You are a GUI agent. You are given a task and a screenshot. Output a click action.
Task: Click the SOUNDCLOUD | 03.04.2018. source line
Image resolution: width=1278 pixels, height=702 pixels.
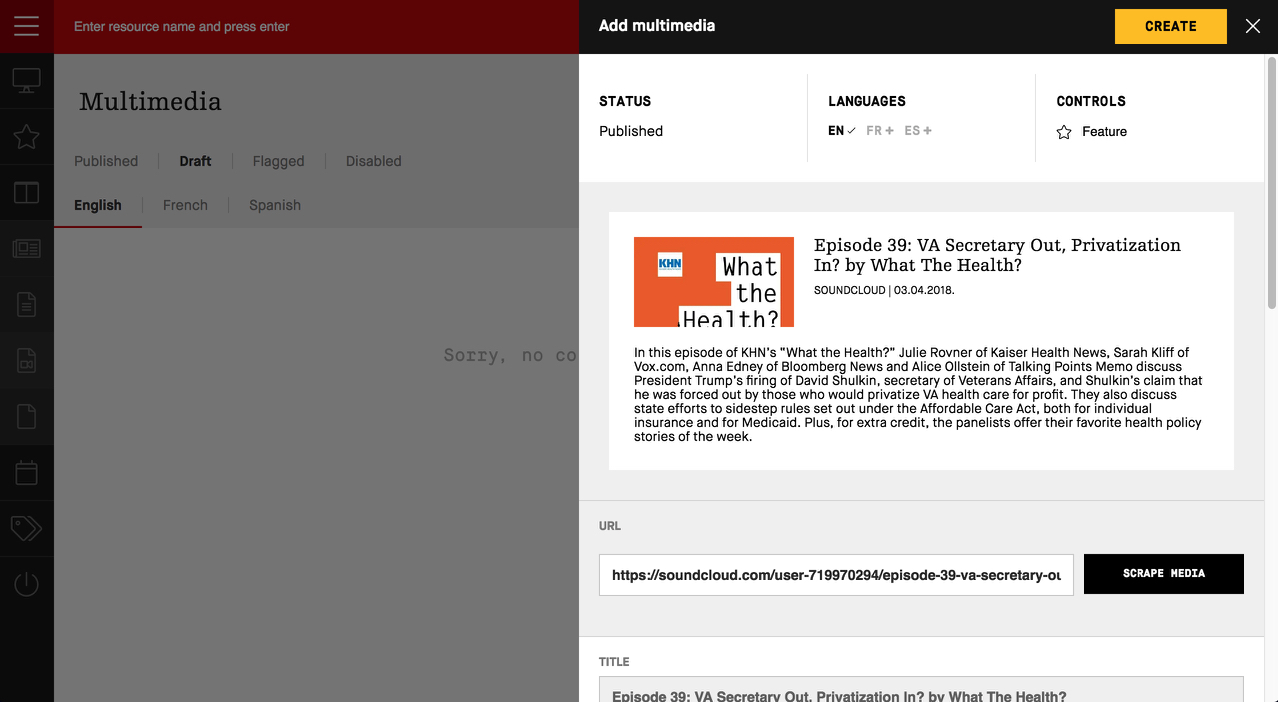click(x=884, y=290)
